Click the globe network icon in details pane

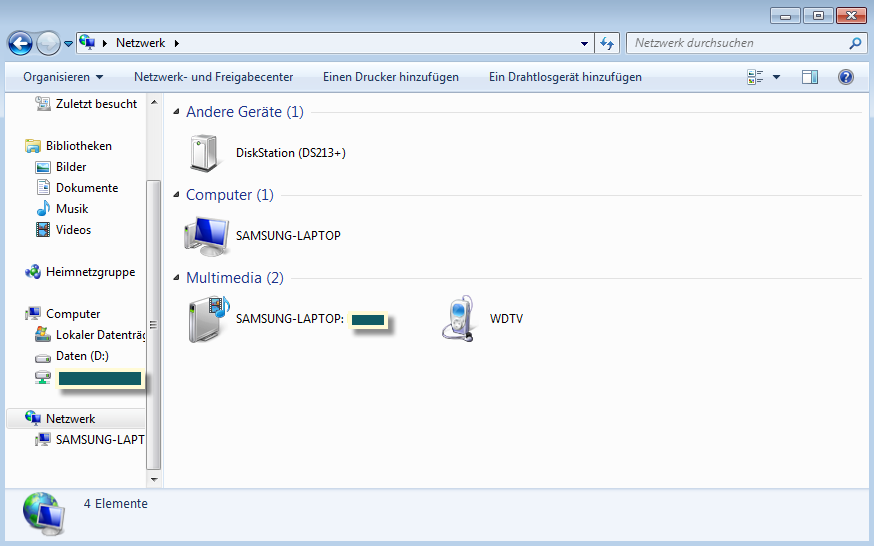click(45, 514)
